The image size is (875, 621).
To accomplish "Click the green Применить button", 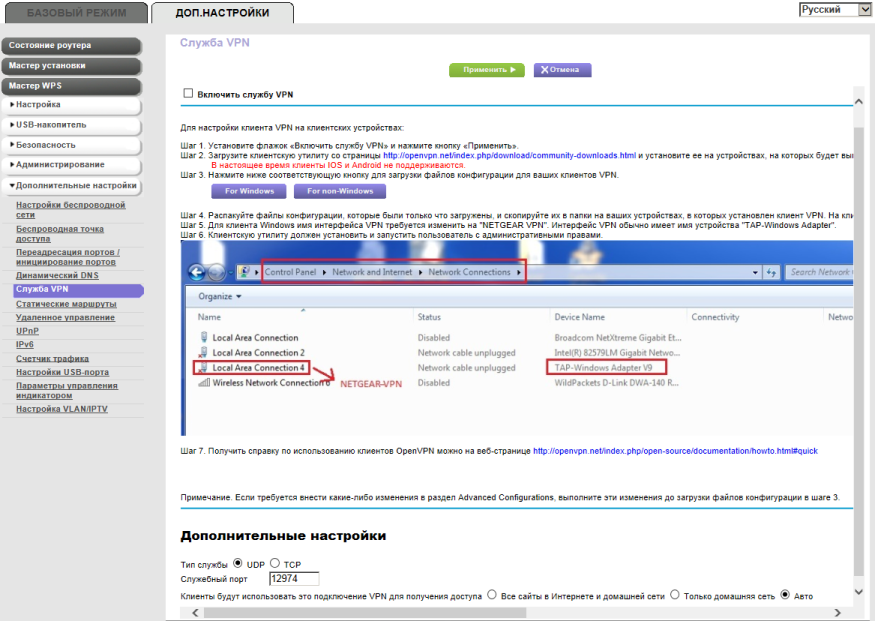I will [487, 70].
